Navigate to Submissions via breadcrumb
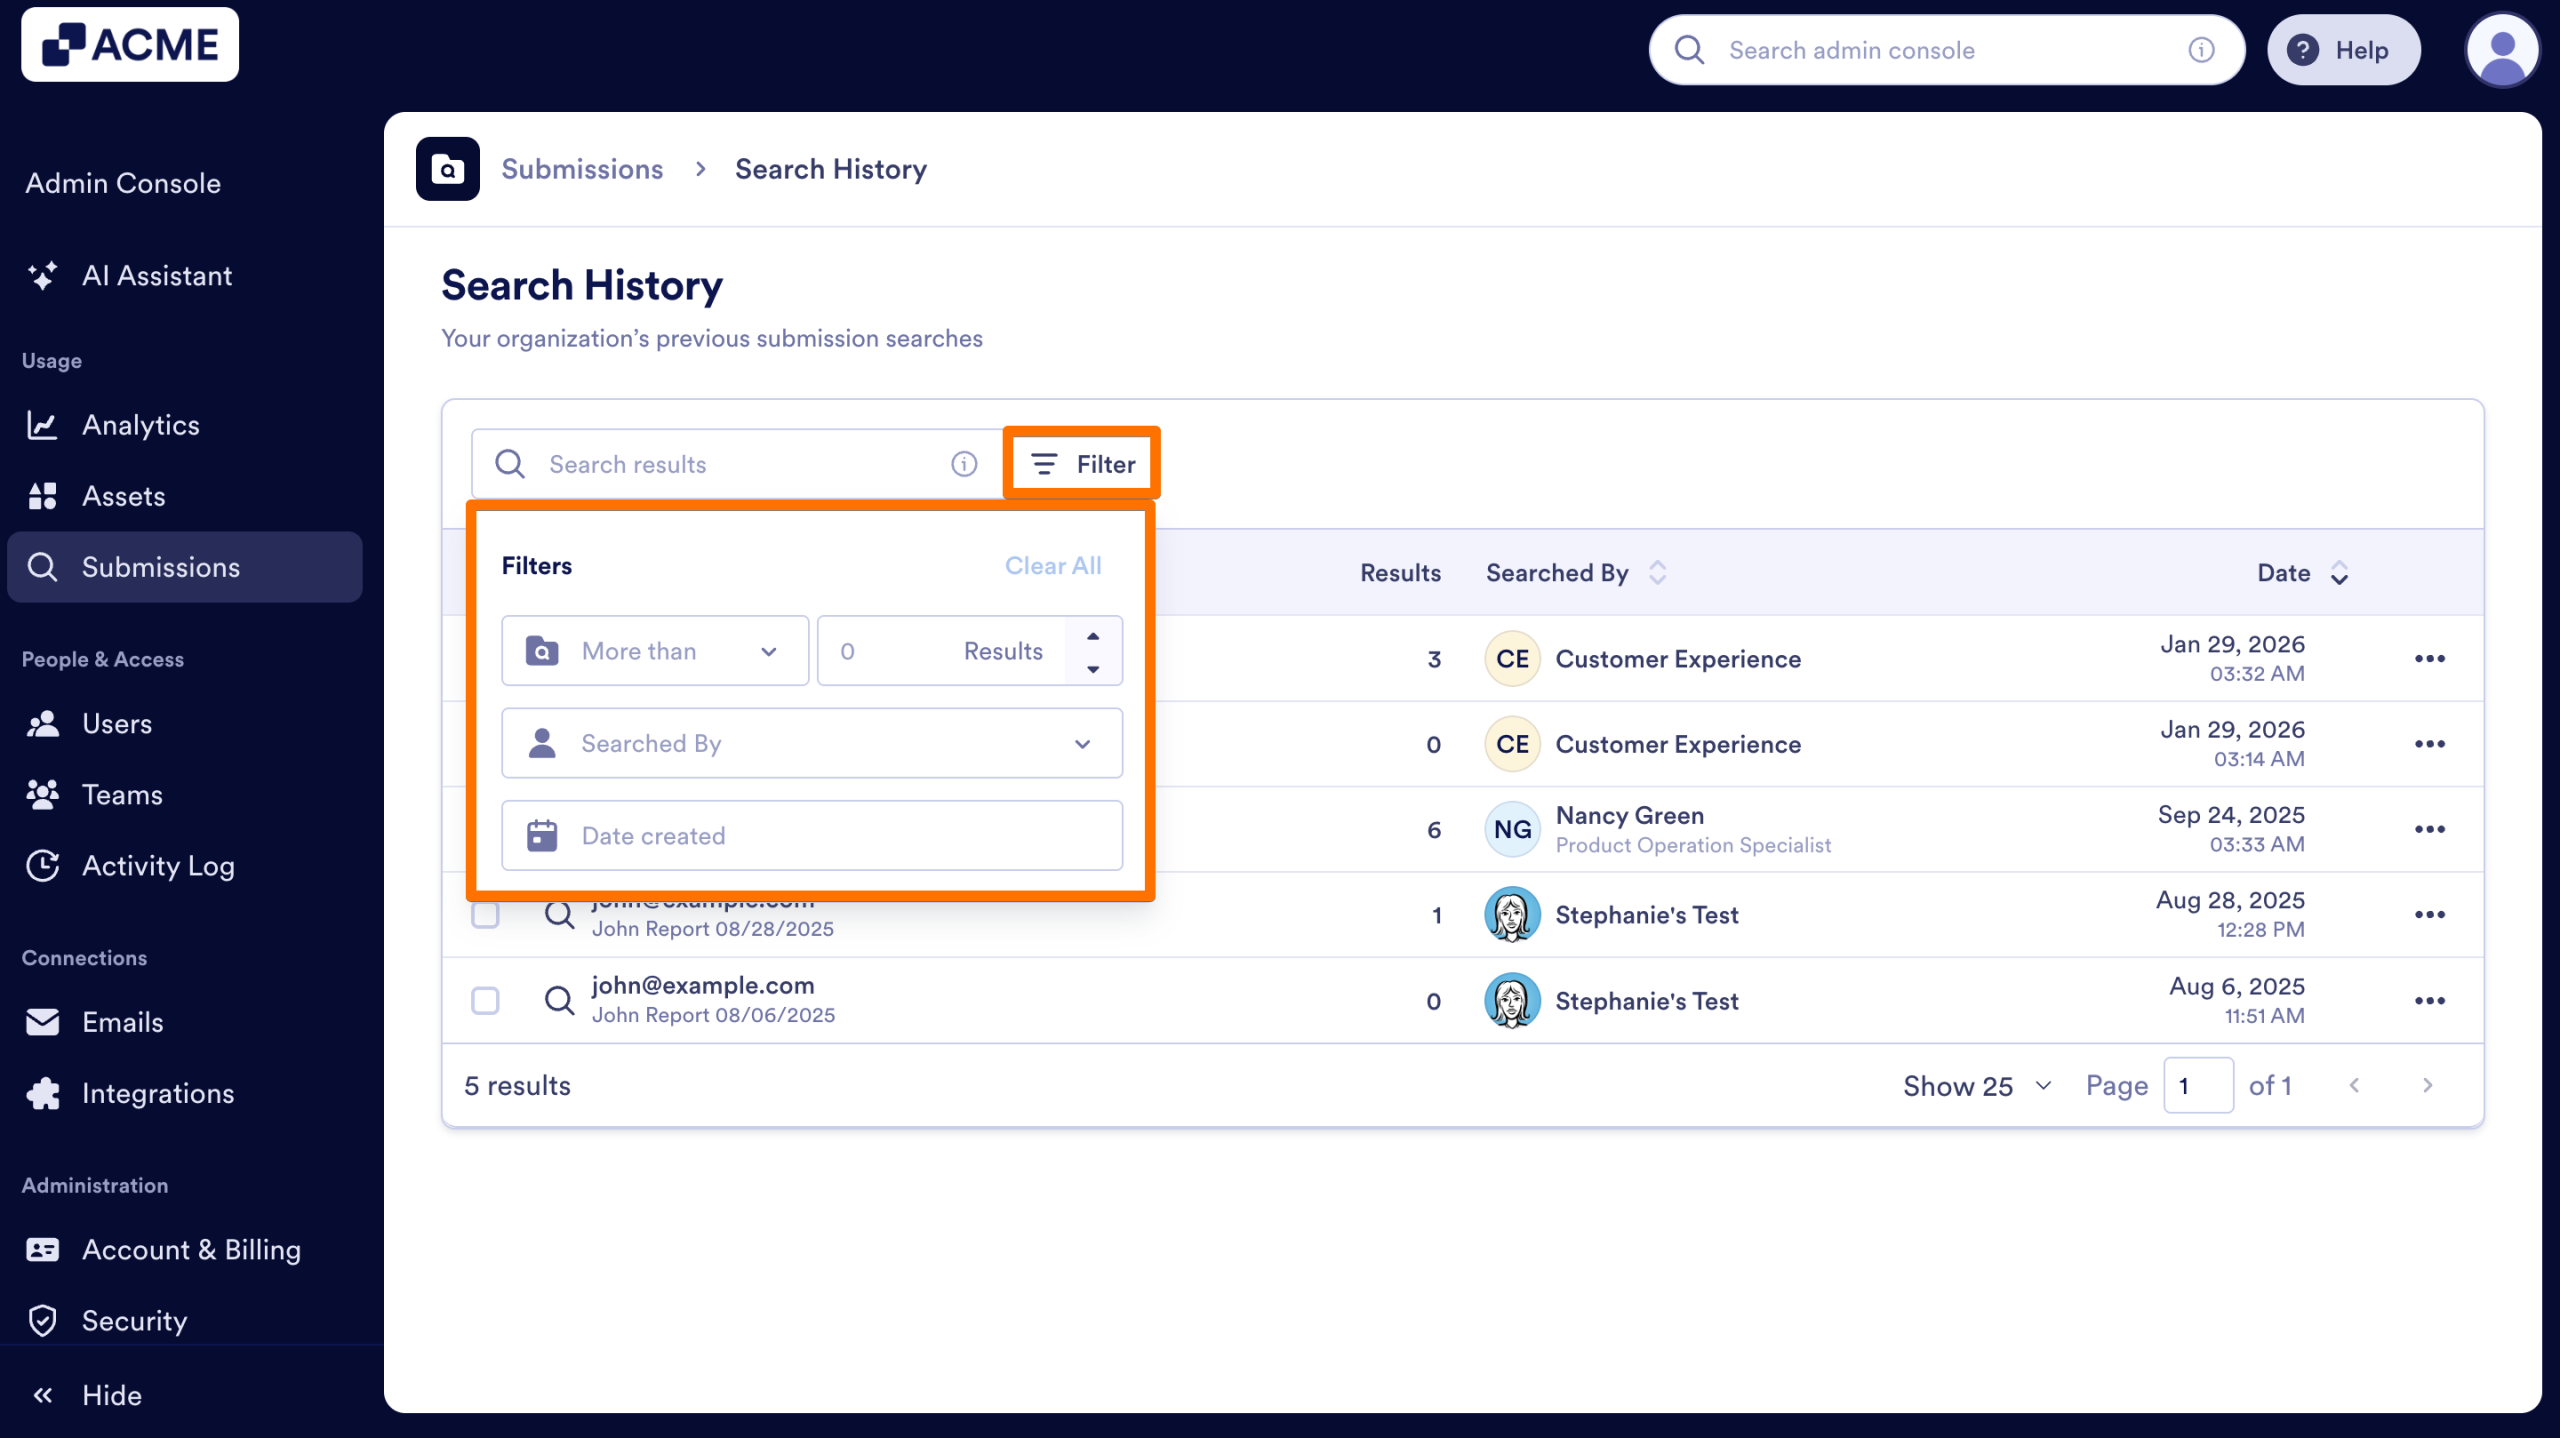 [582, 168]
